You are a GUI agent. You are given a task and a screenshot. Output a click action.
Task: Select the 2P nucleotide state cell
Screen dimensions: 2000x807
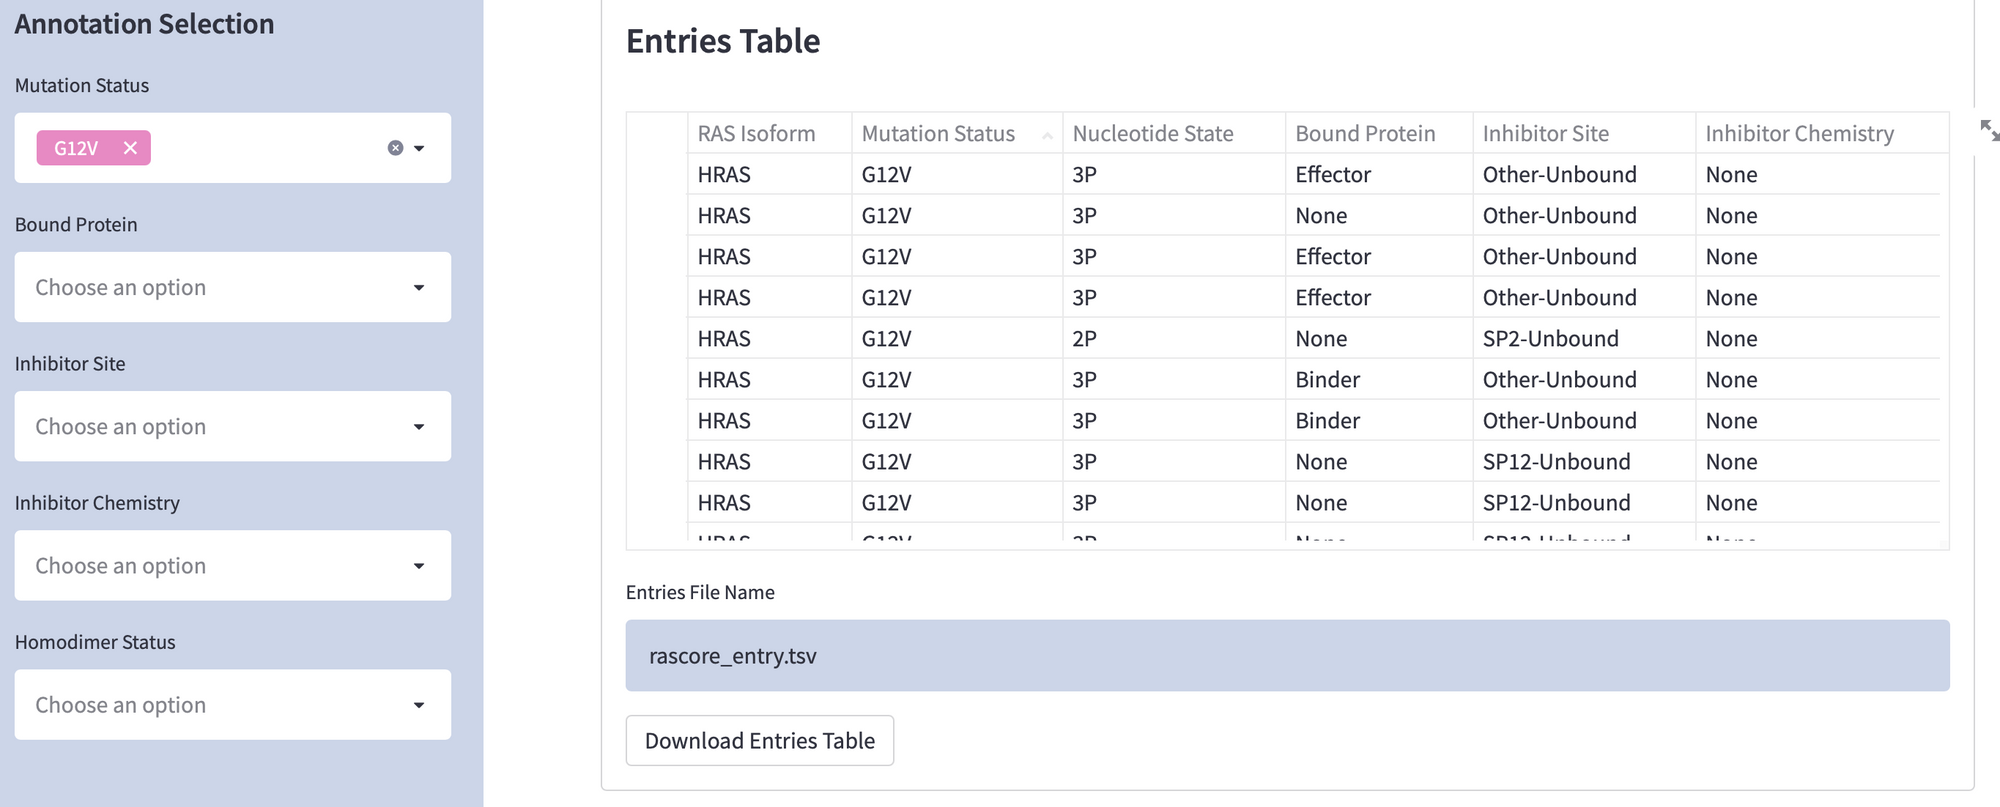point(1084,339)
